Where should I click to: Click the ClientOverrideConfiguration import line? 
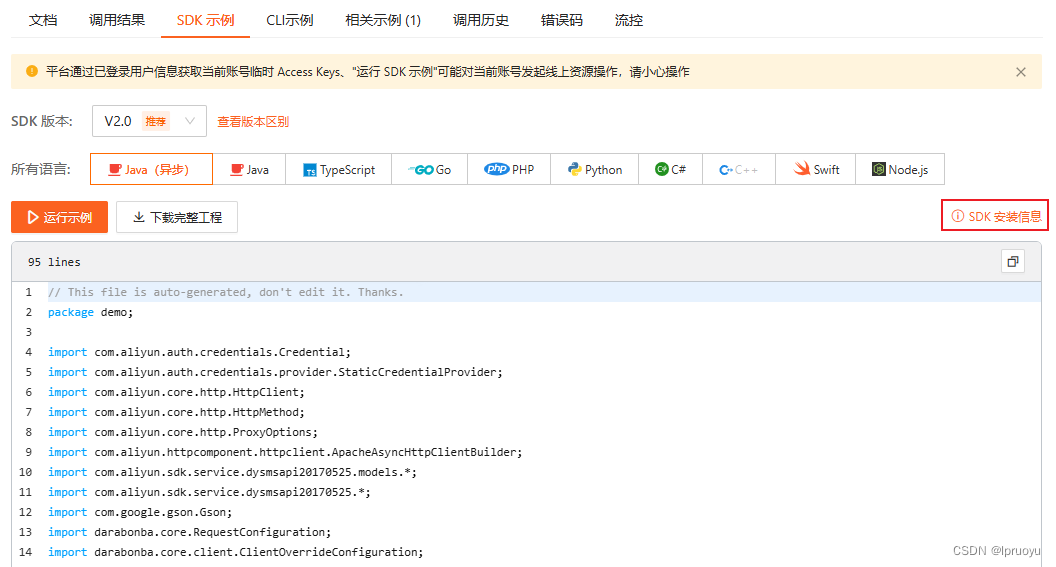pyautogui.click(x=236, y=552)
